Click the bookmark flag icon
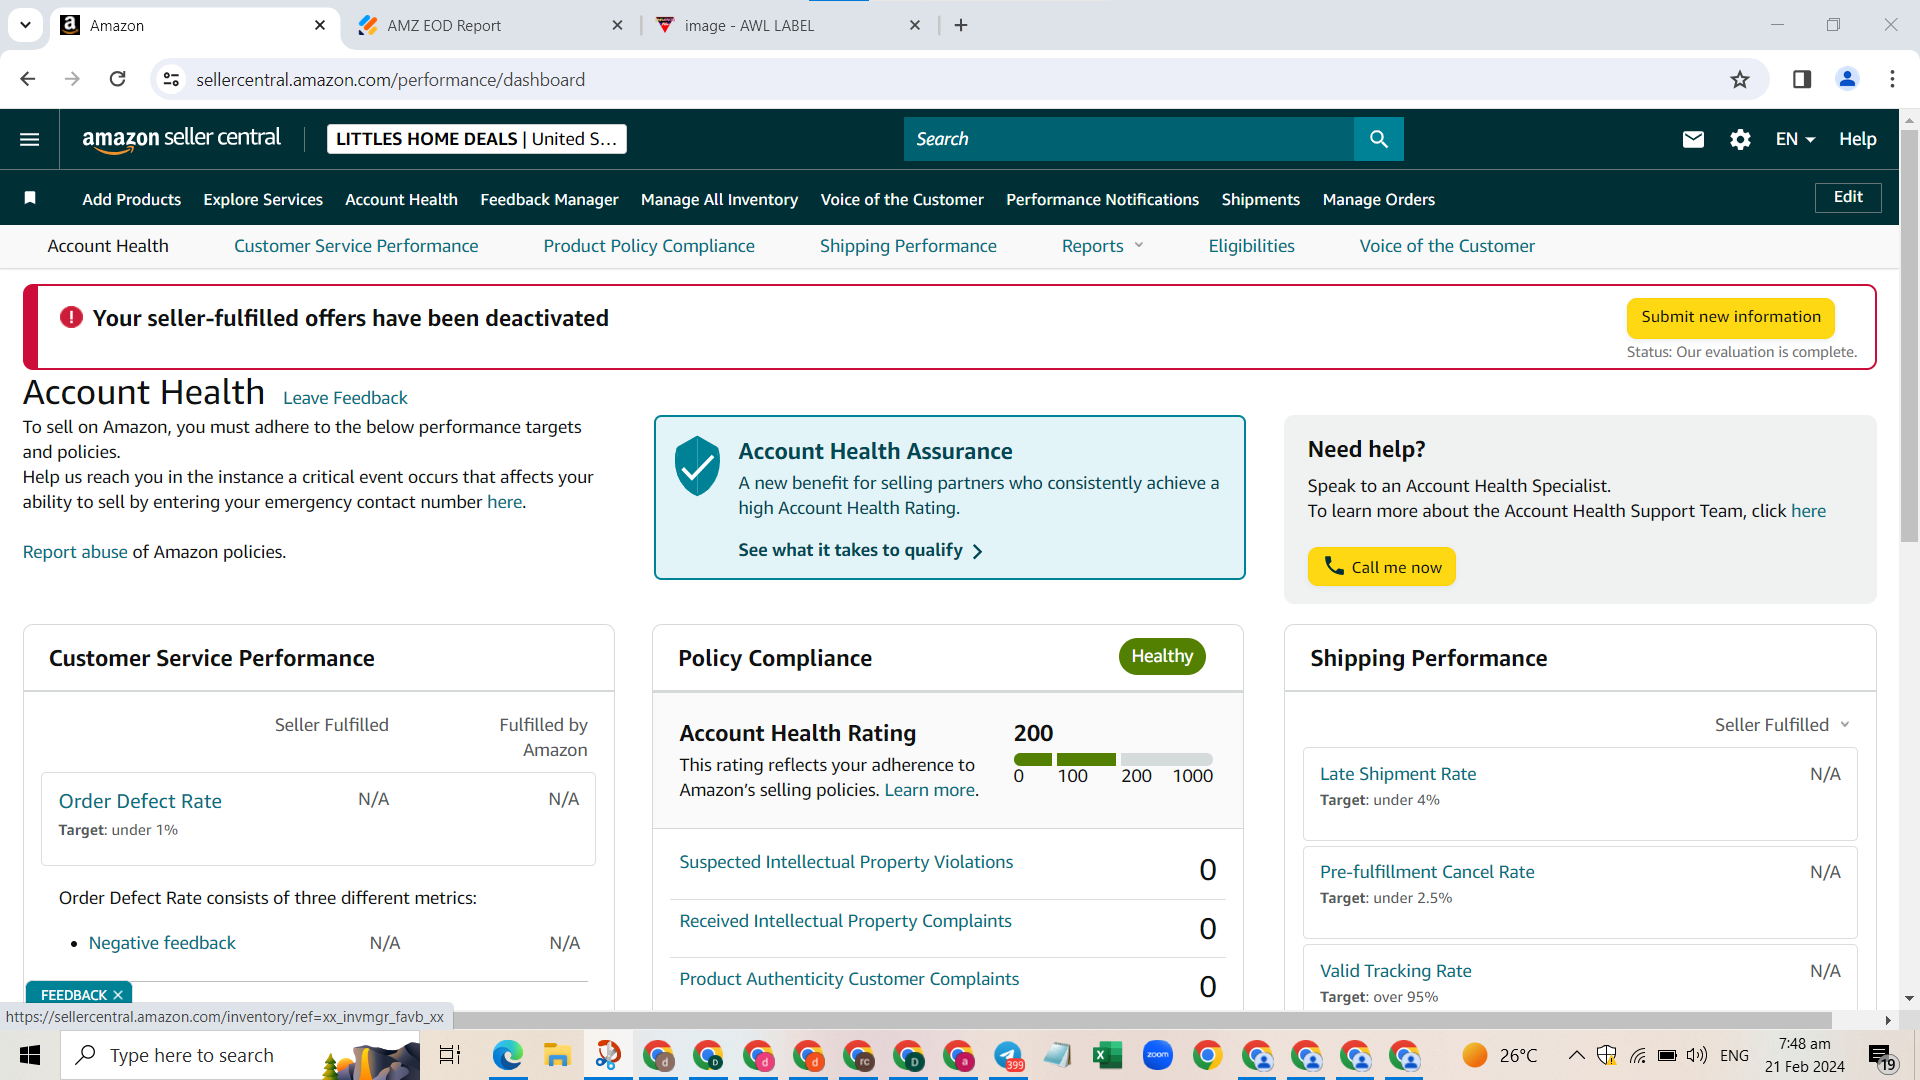This screenshot has width=1920, height=1080. tap(30, 198)
